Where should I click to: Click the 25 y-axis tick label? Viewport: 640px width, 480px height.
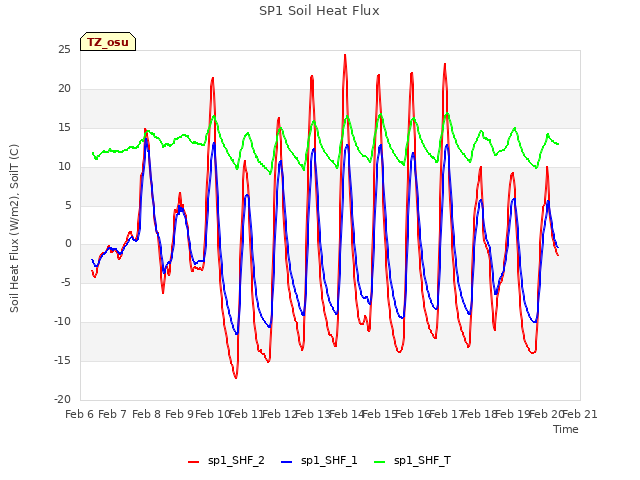(64, 50)
